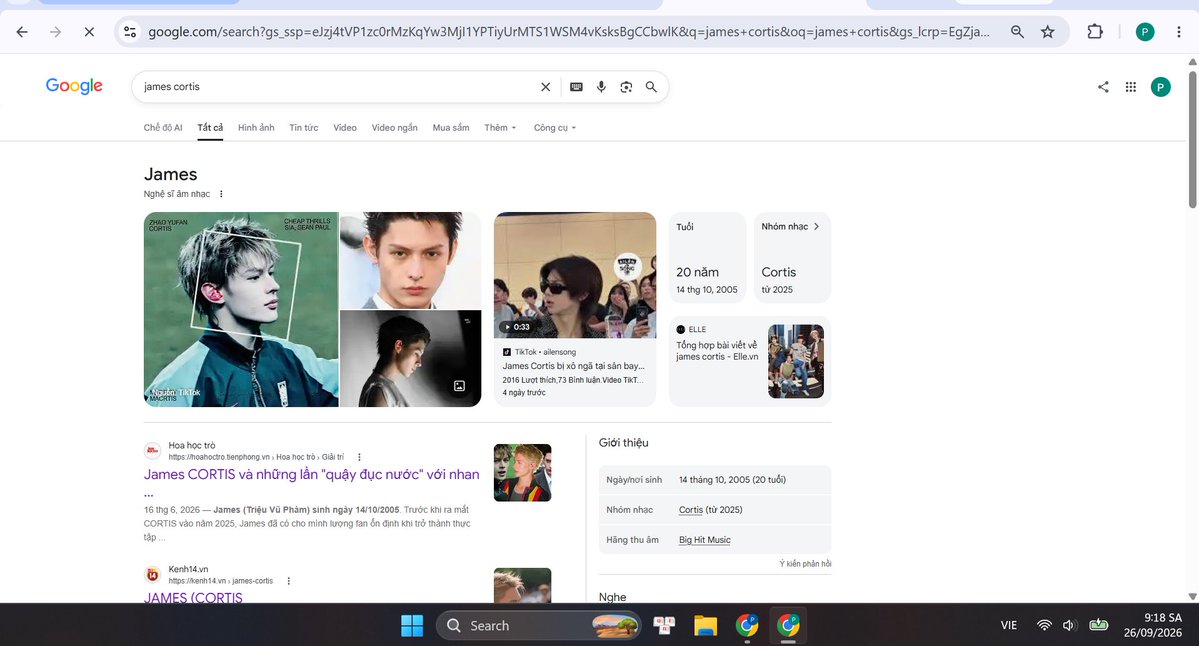Open the black-and-white side profile photo
1199x646 pixels.
(411, 359)
